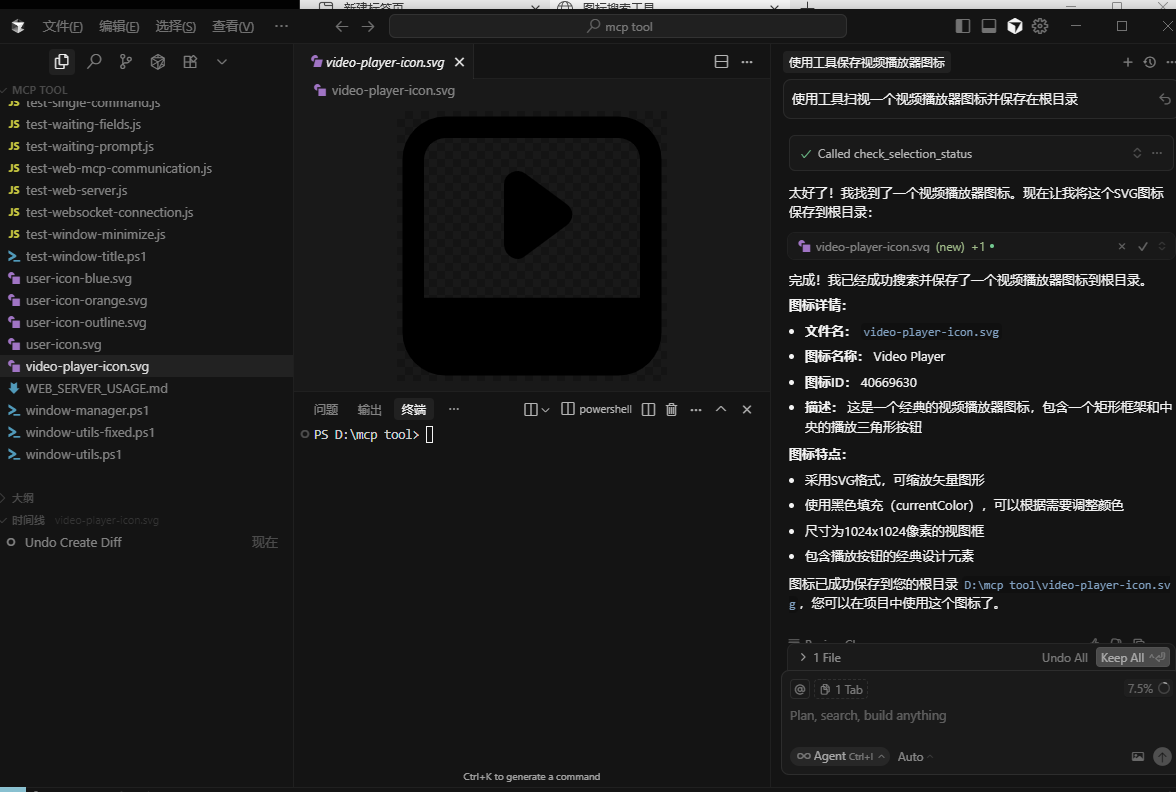Open Cursor settings gear icon
Viewport: 1176px width, 792px height.
1040,26
